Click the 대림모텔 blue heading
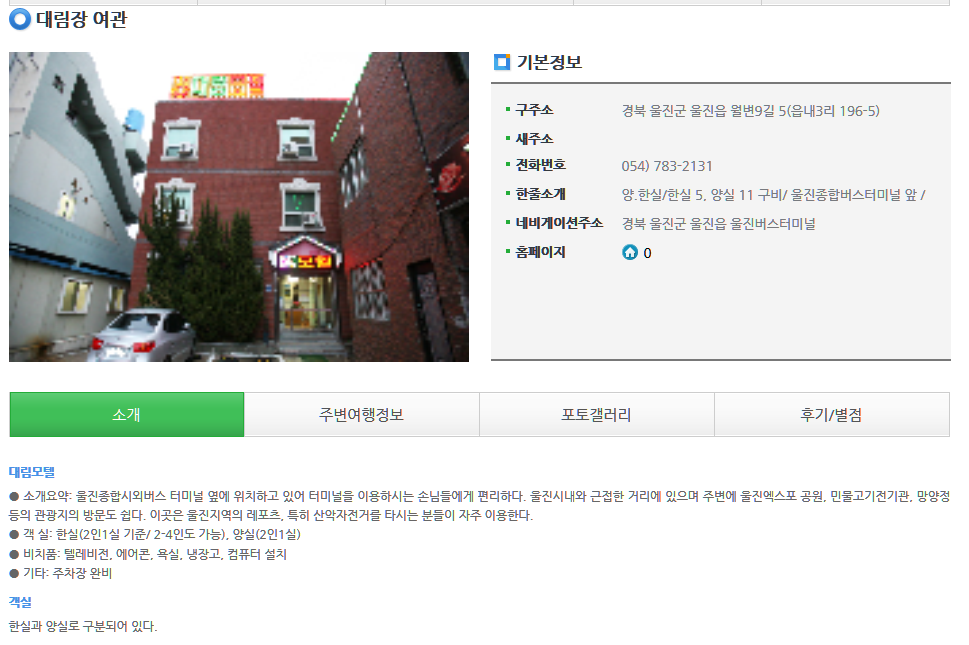 click(x=32, y=472)
